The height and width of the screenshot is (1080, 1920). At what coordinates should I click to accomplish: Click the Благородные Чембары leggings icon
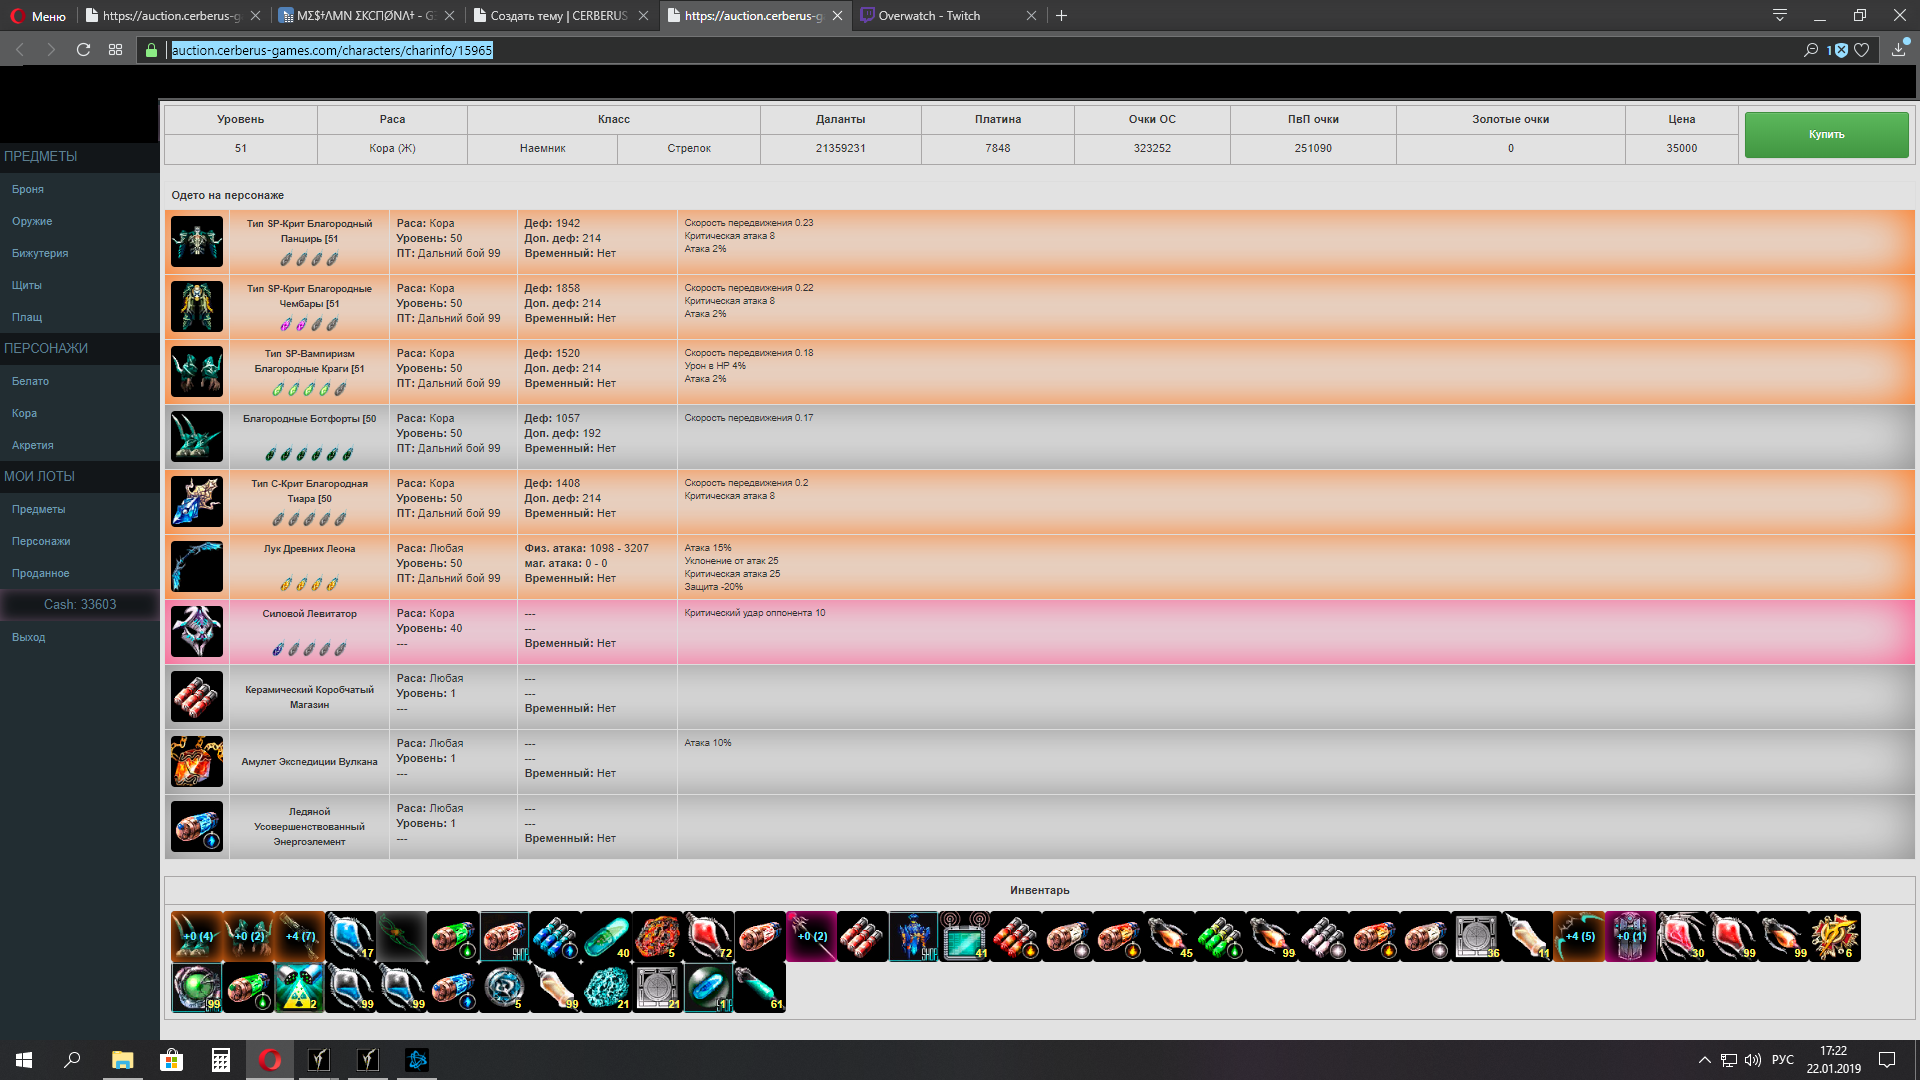coord(197,306)
